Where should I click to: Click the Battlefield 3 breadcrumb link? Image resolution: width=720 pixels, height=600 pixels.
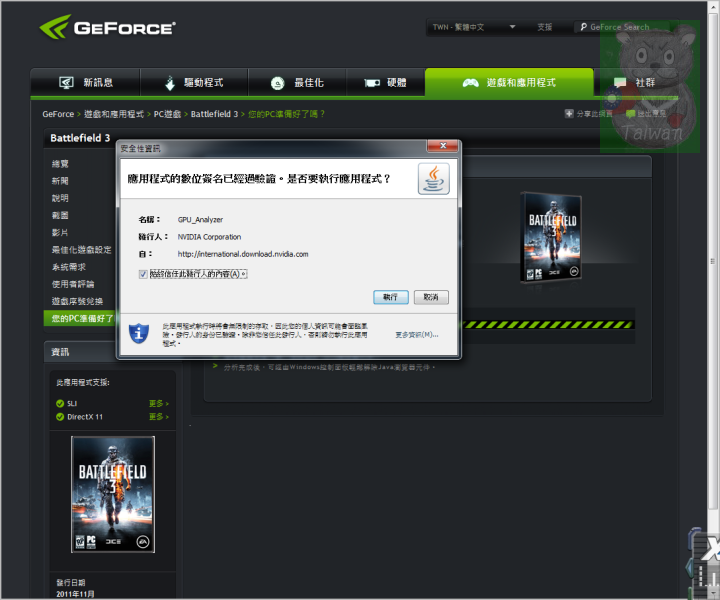click(x=214, y=114)
